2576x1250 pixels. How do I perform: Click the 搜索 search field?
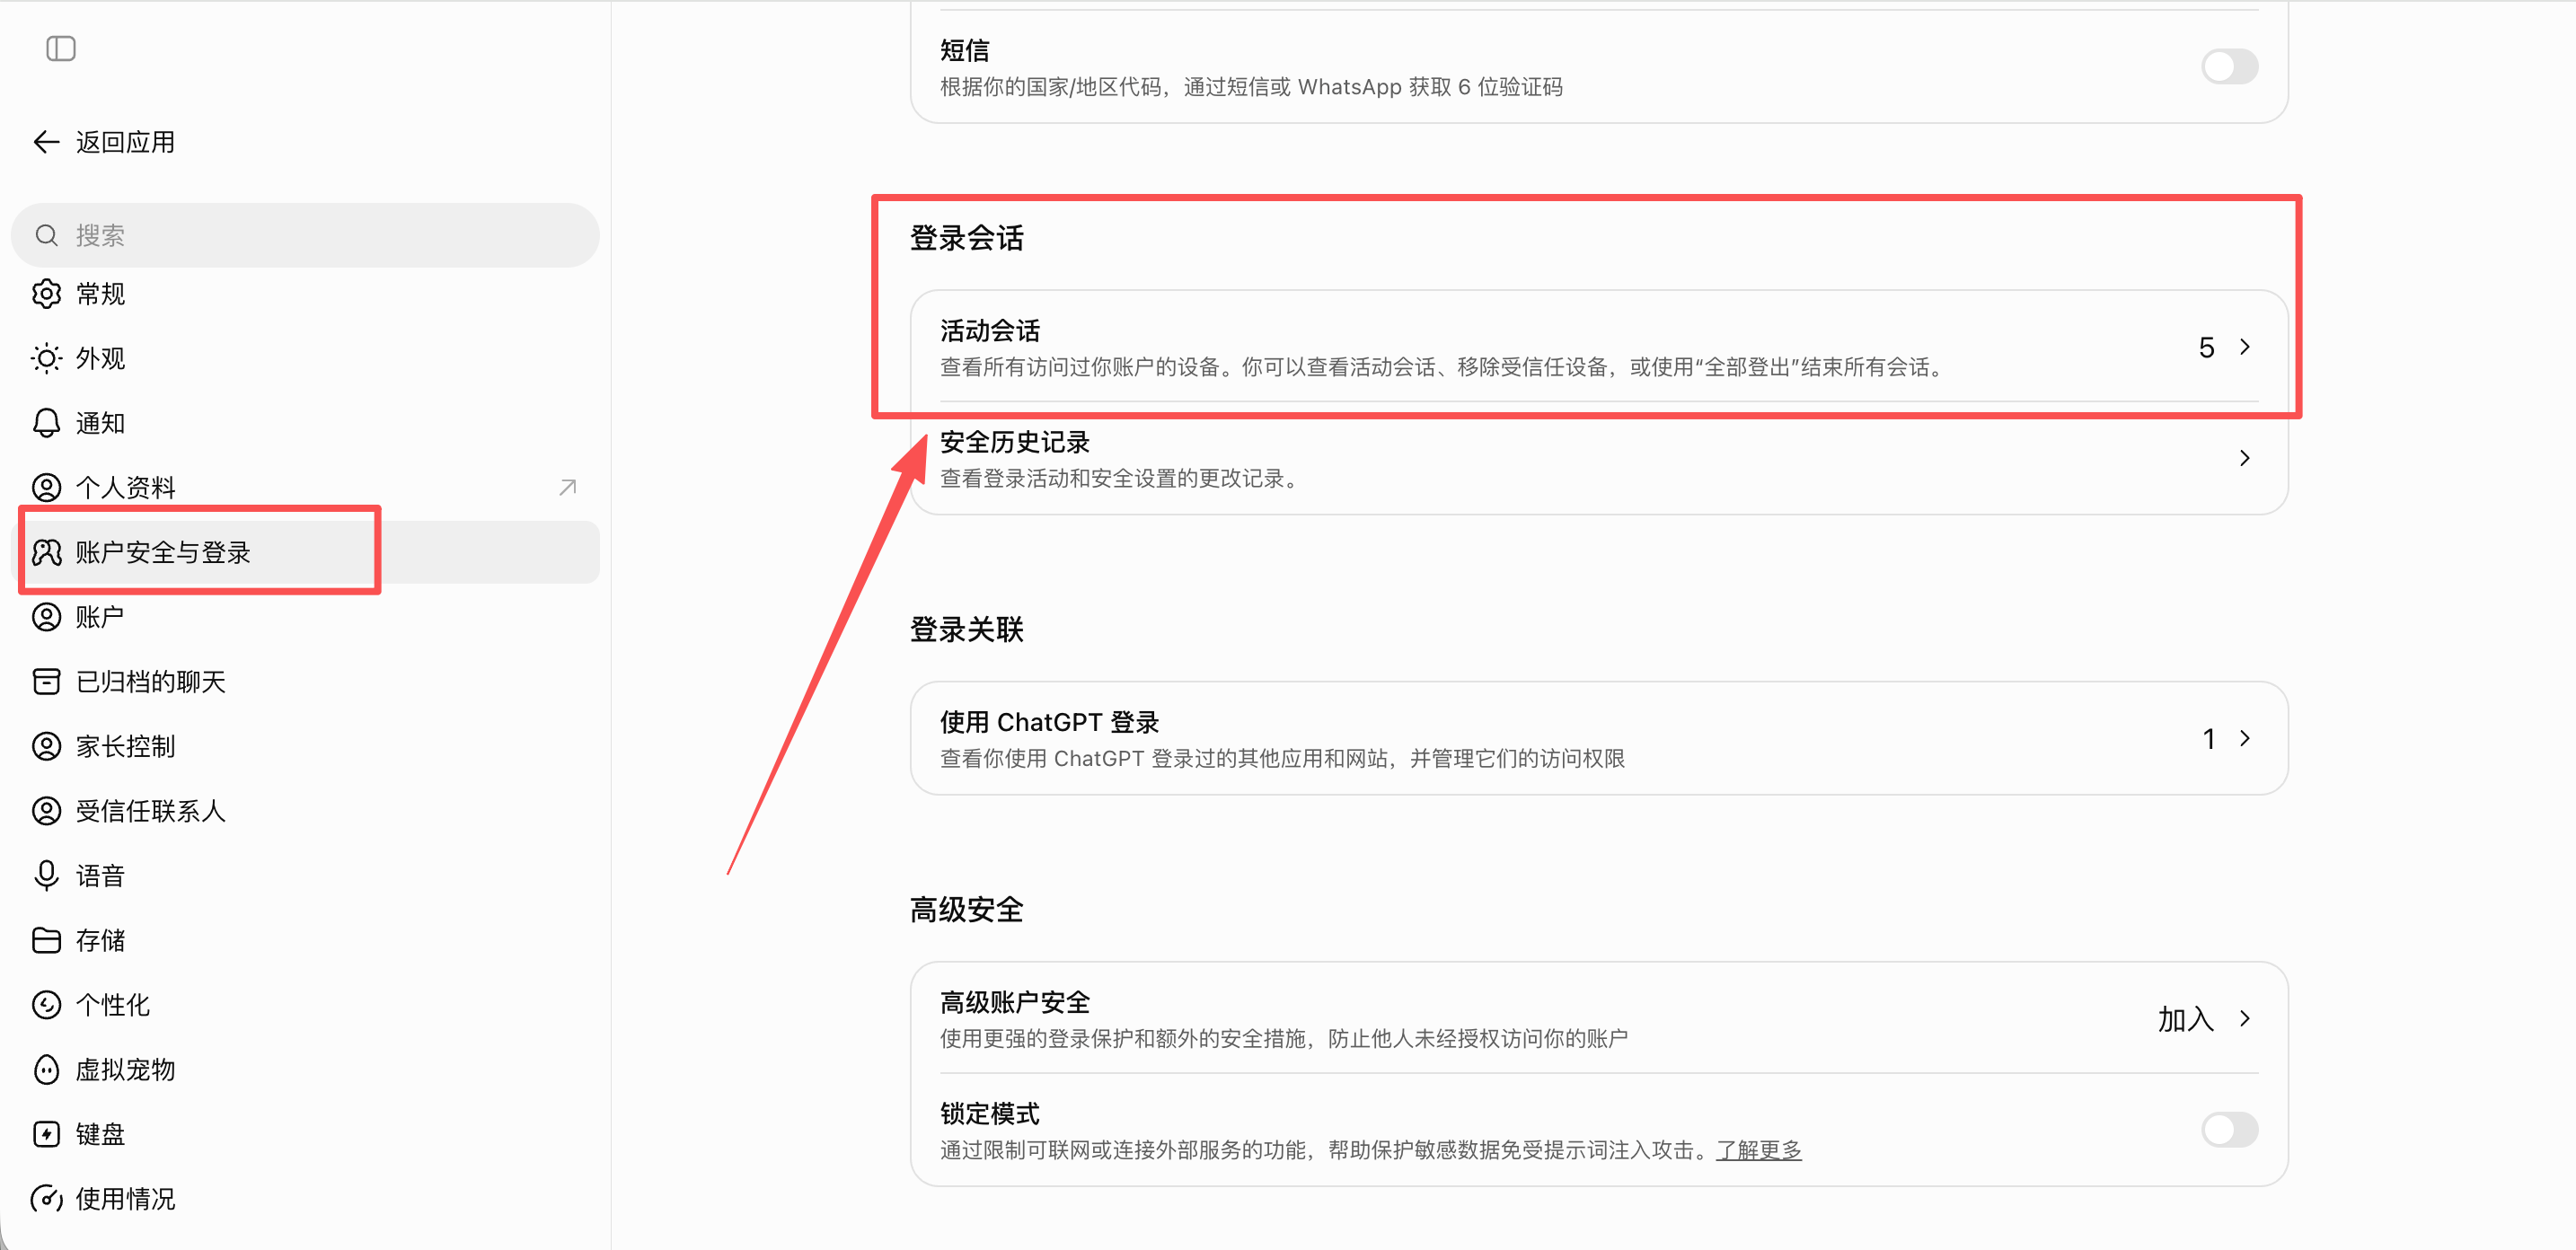tap(305, 235)
